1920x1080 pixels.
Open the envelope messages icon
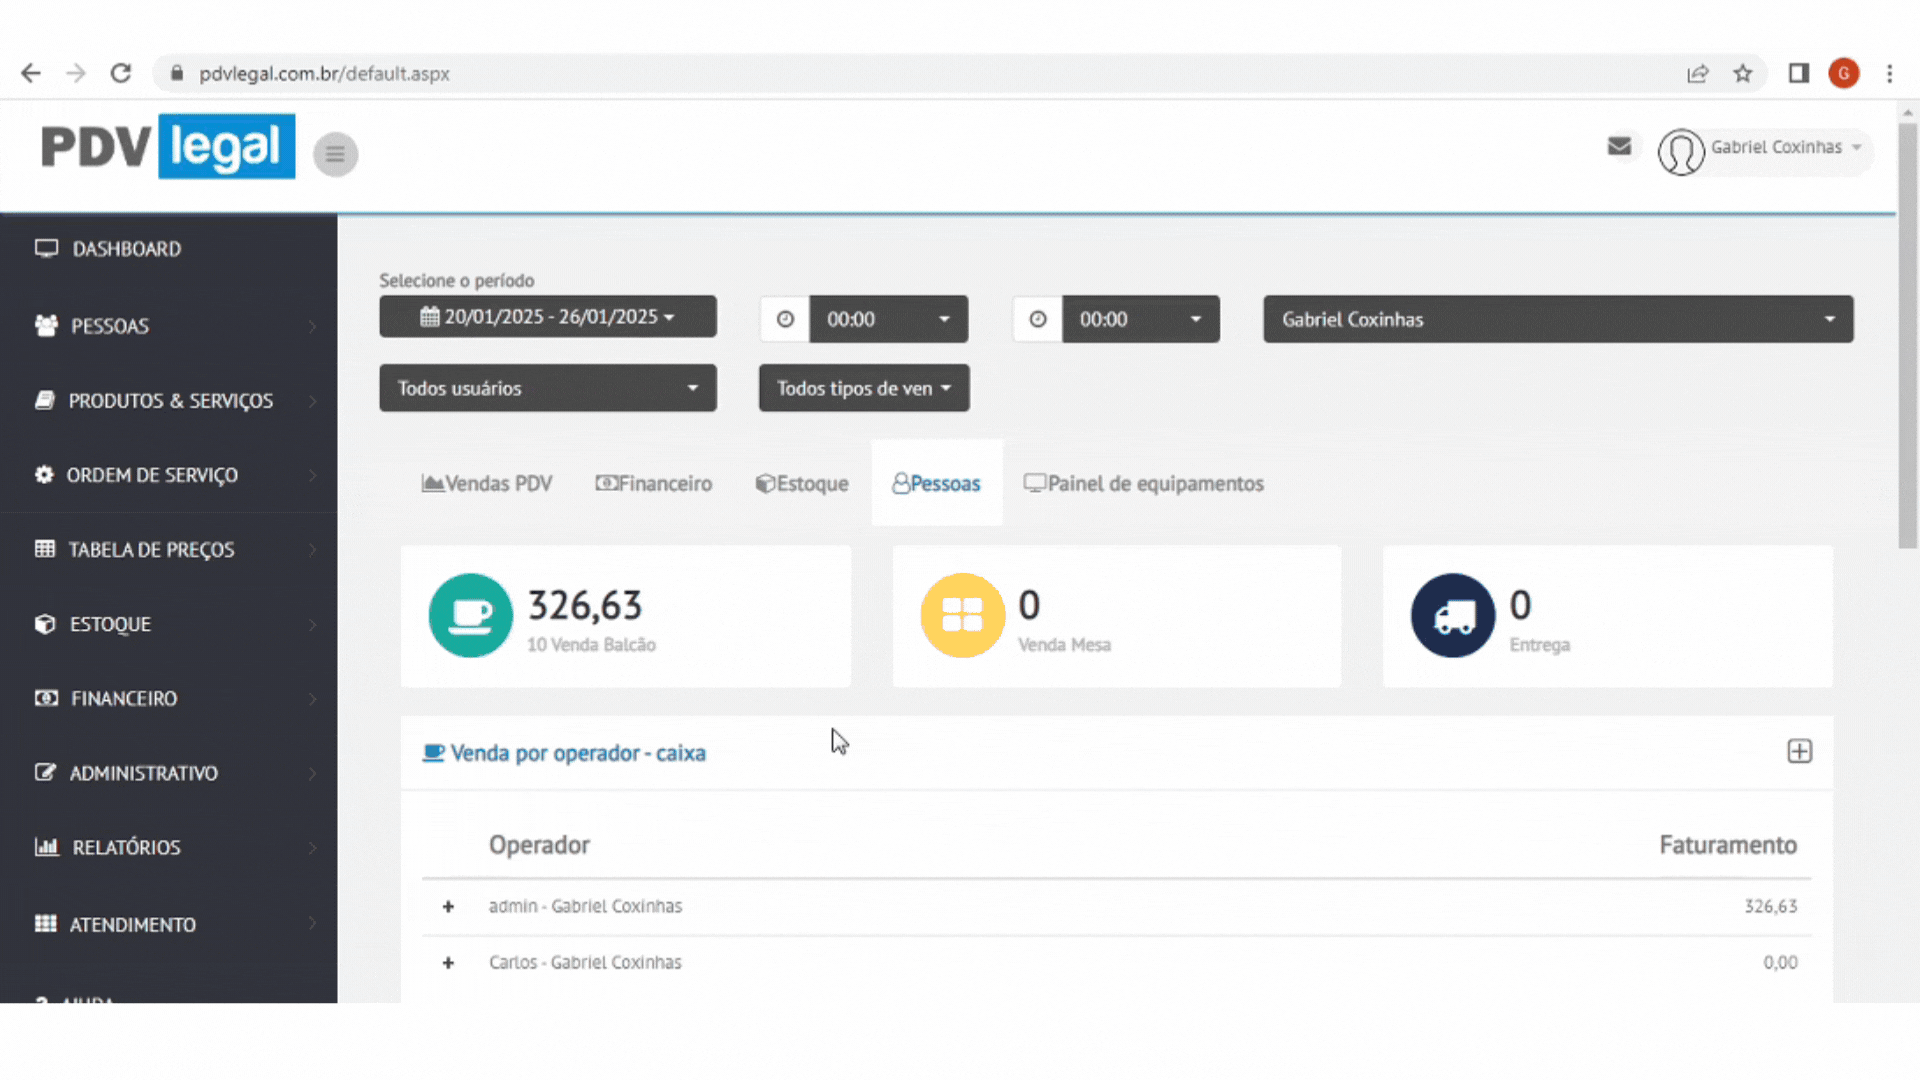[1619, 147]
